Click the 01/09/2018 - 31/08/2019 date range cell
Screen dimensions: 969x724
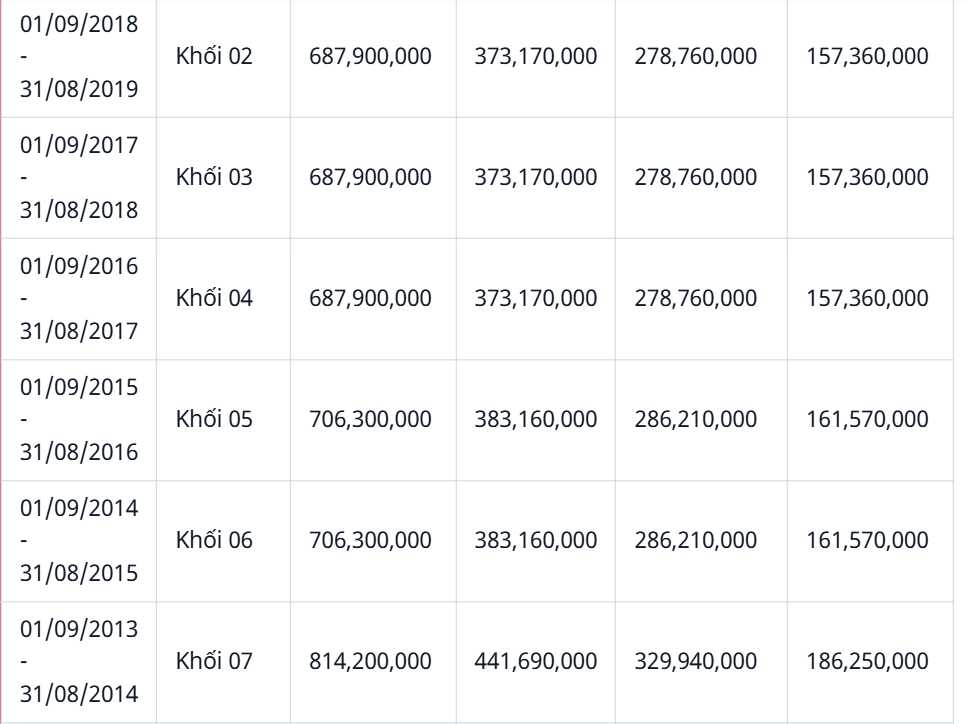click(79, 56)
